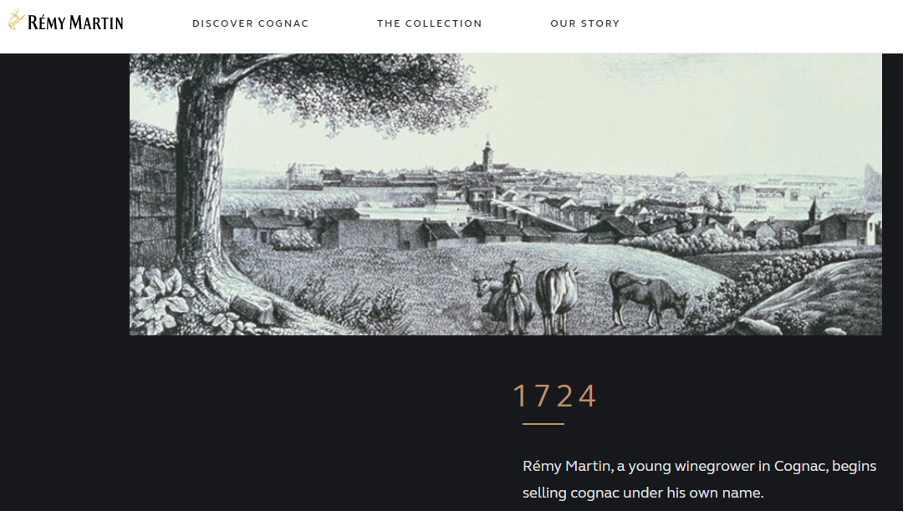
Task: Click the grazing cow on the right
Action: coord(648,298)
